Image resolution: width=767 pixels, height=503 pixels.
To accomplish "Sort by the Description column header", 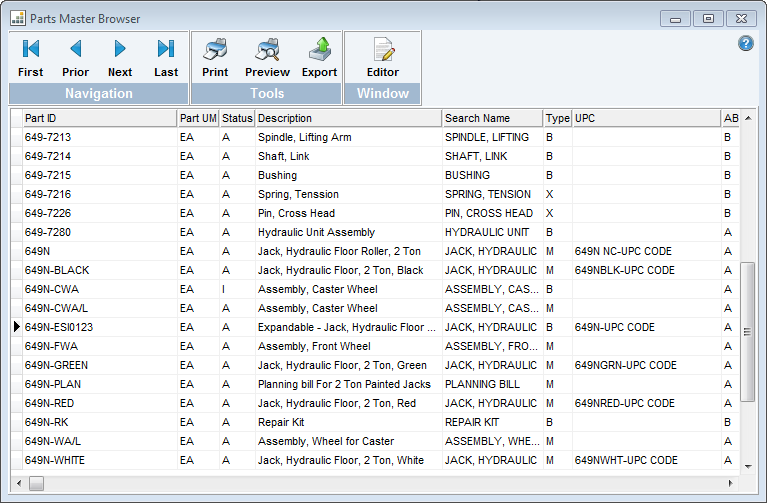I will click(x=349, y=118).
